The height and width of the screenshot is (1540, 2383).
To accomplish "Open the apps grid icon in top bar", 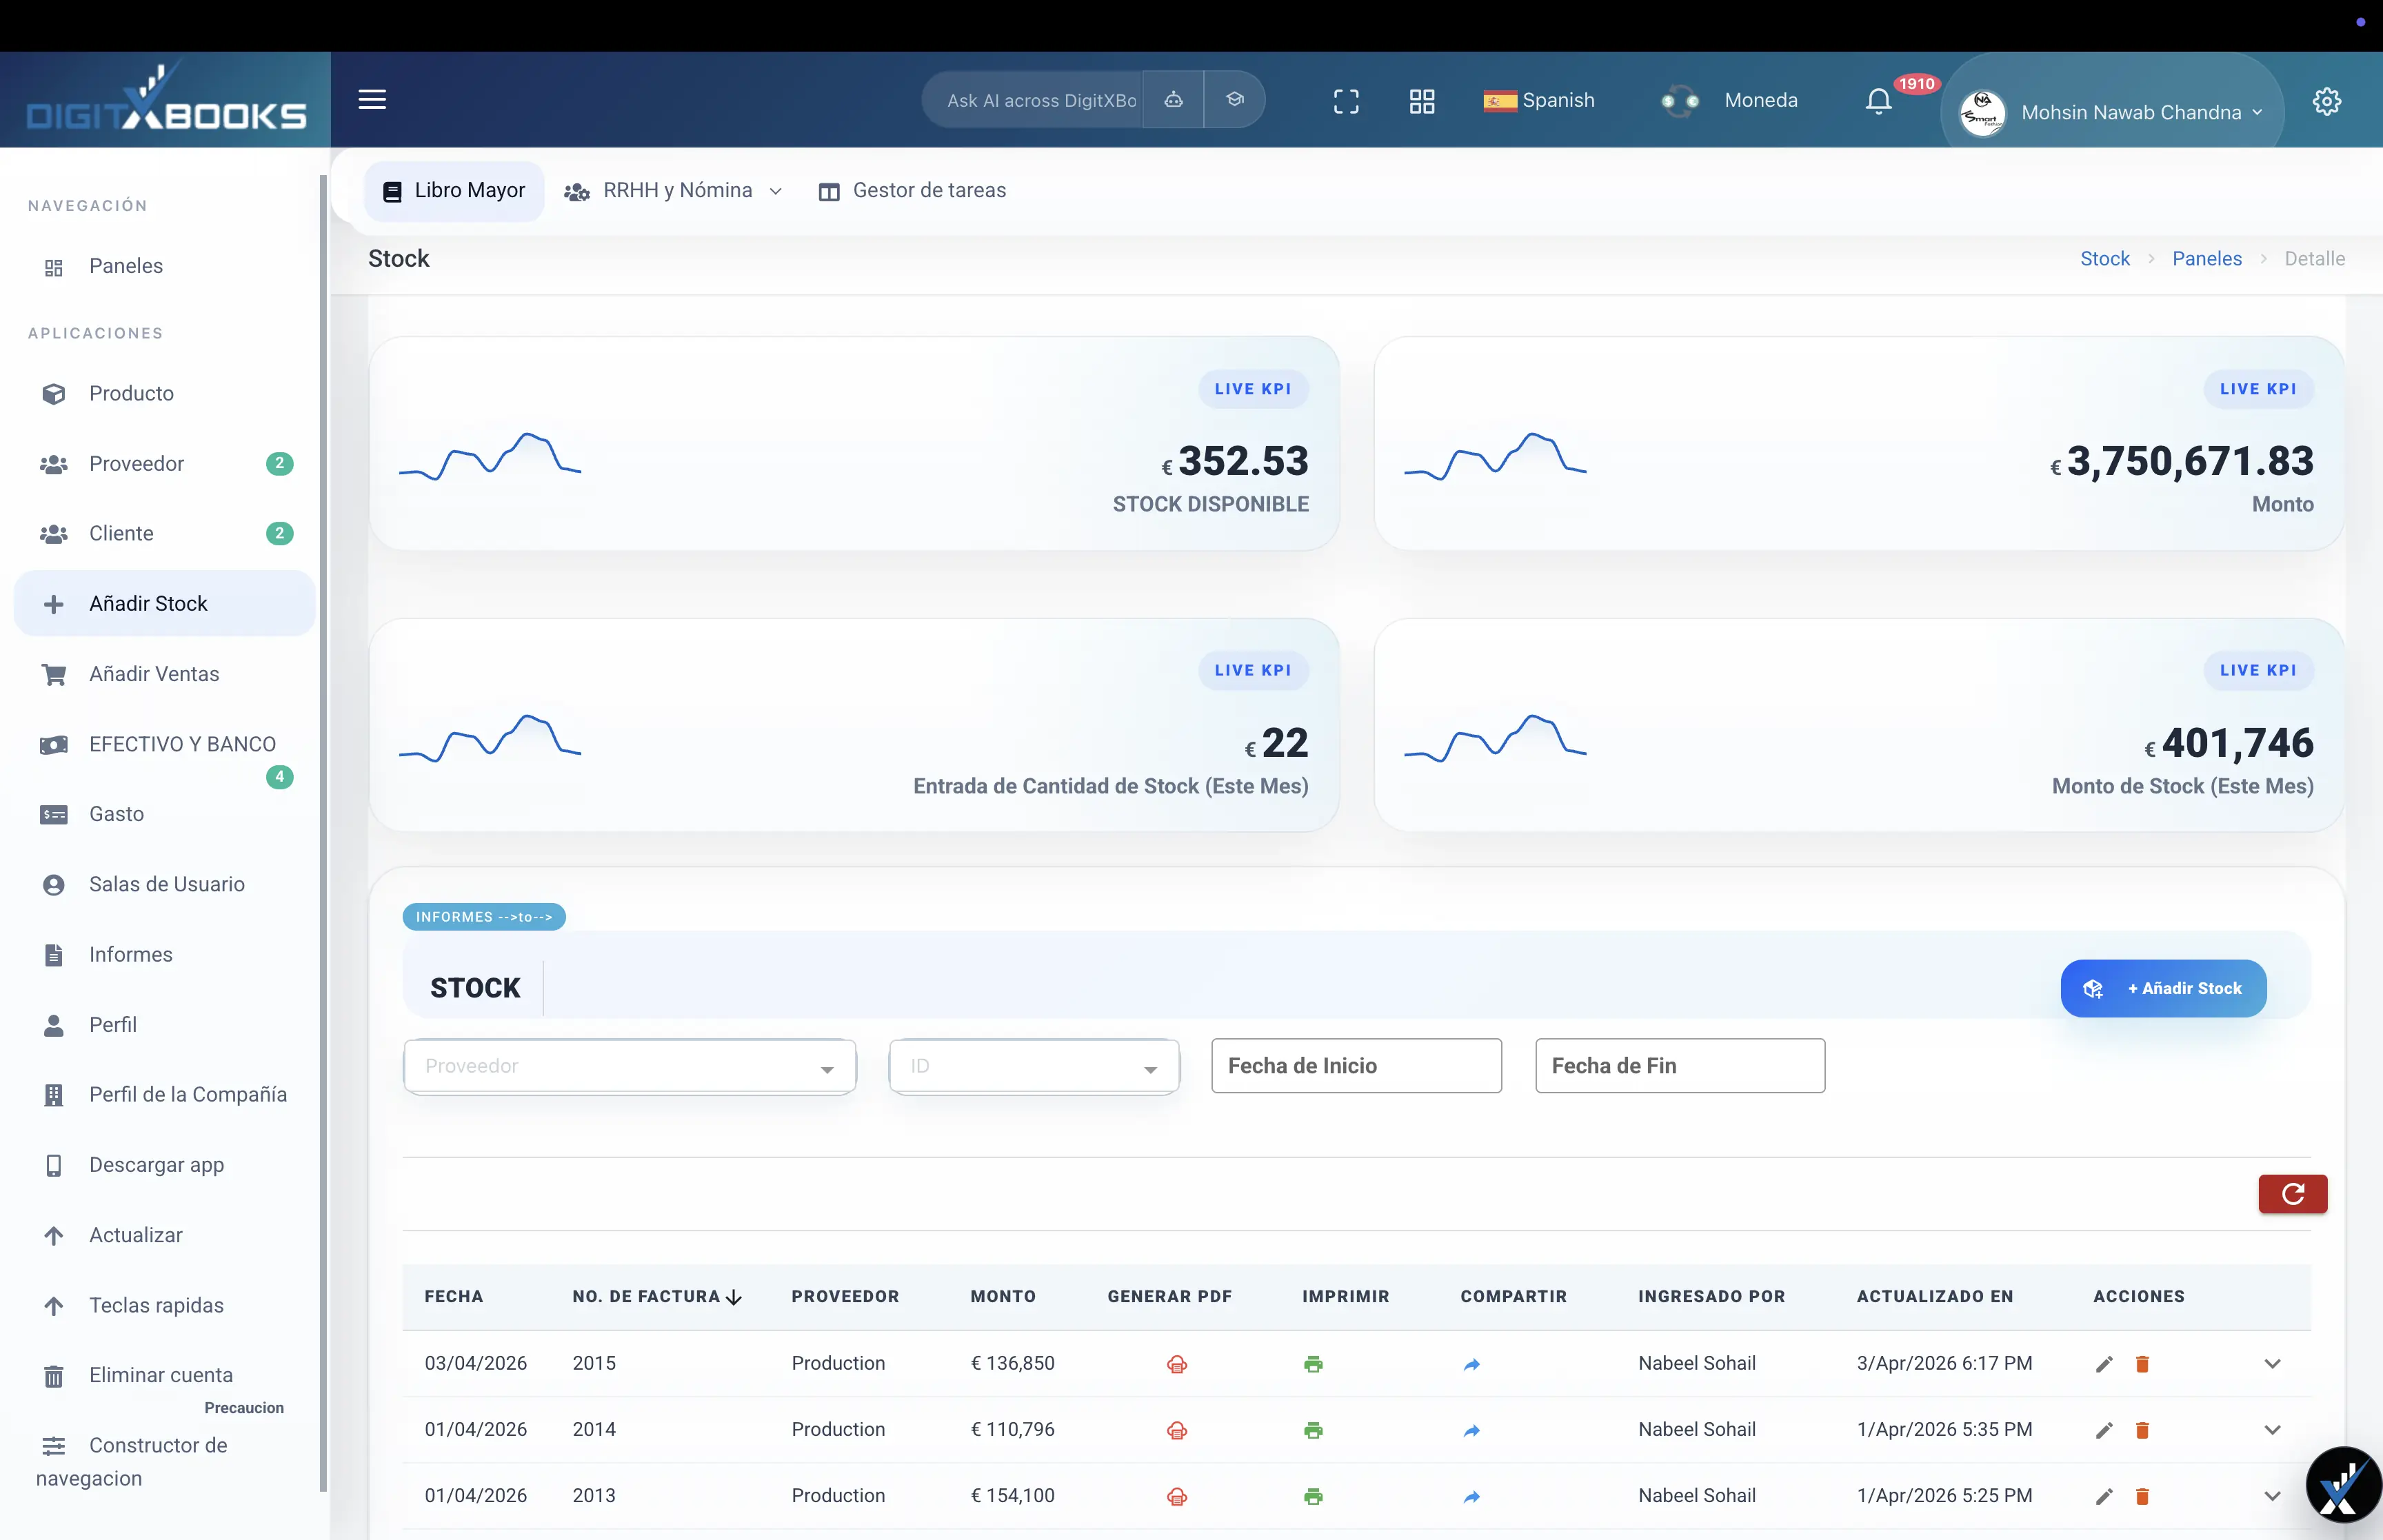I will pos(1421,101).
